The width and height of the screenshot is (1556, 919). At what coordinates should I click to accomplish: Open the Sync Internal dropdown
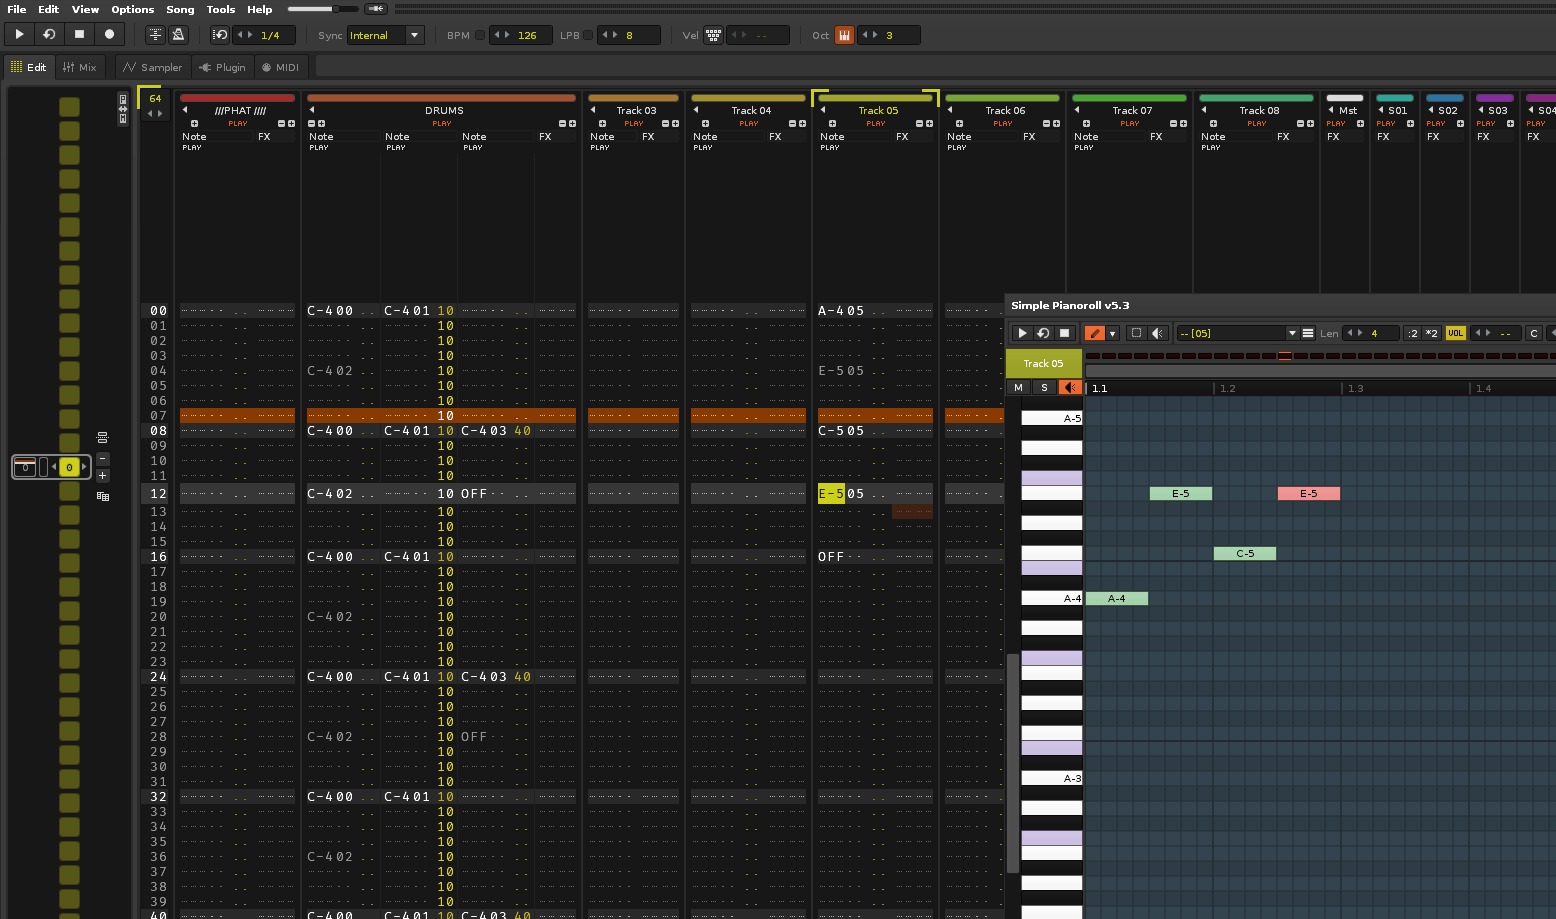pyautogui.click(x=414, y=35)
